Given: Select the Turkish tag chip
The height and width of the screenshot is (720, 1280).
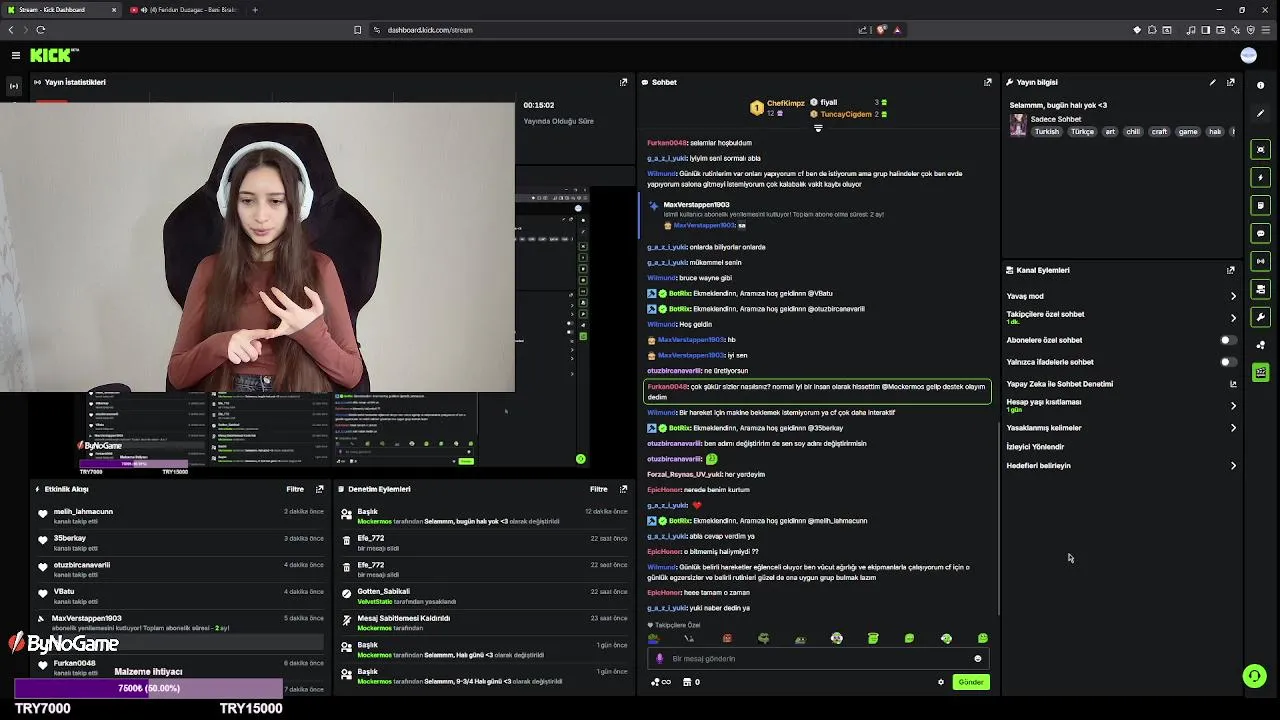Looking at the screenshot, I should point(1046,132).
